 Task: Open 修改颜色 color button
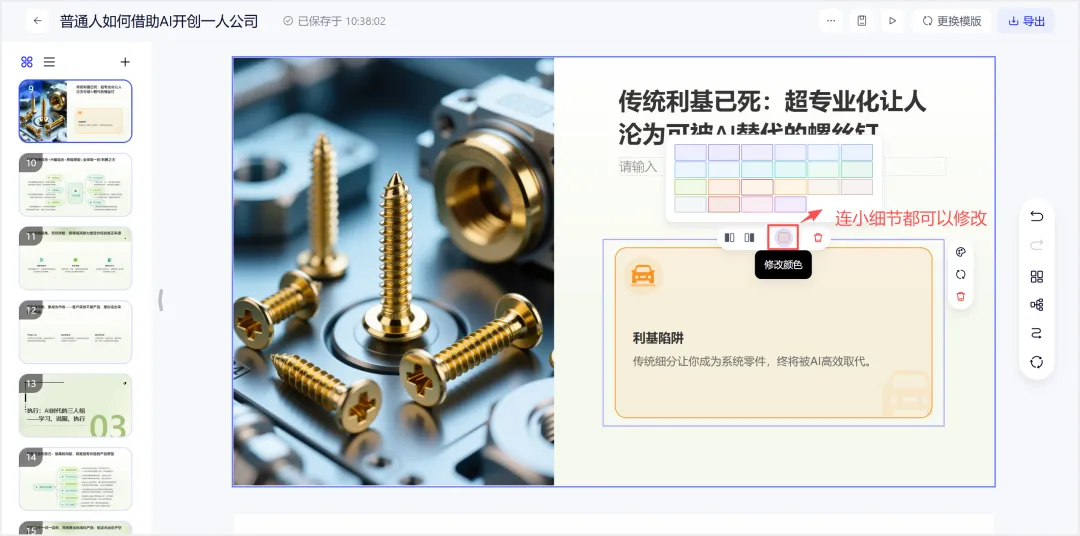pos(783,238)
